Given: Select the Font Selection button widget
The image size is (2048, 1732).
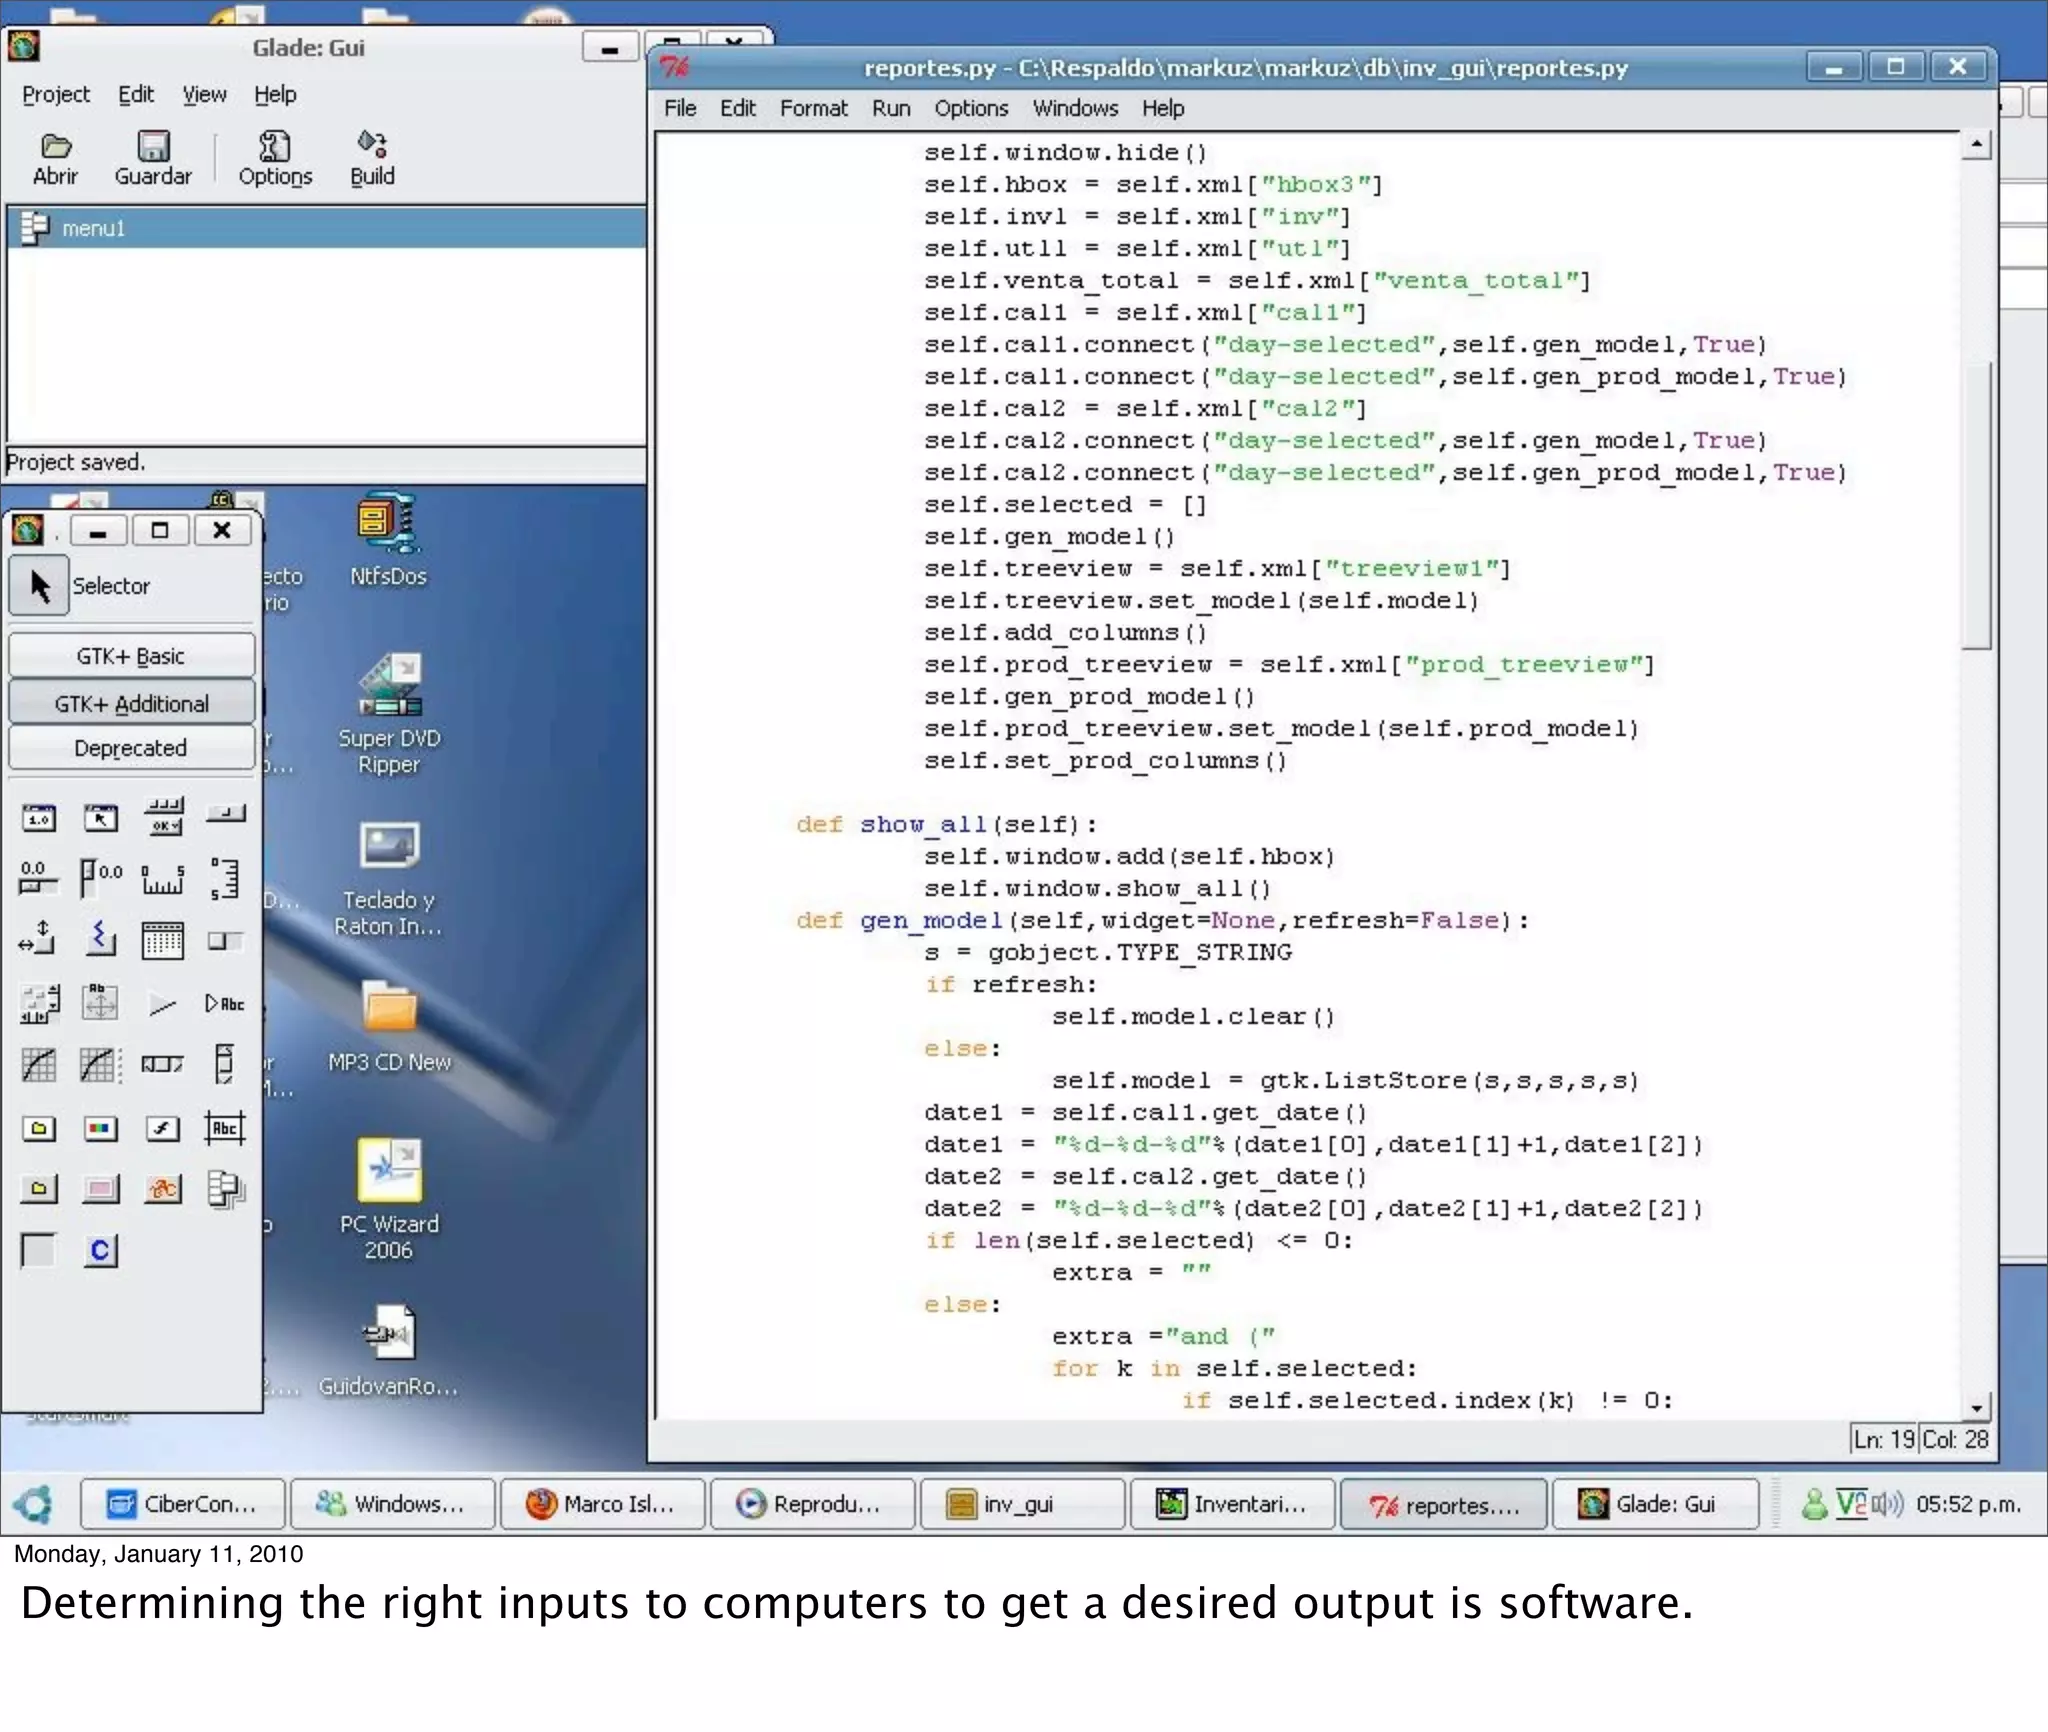Looking at the screenshot, I should (162, 1129).
